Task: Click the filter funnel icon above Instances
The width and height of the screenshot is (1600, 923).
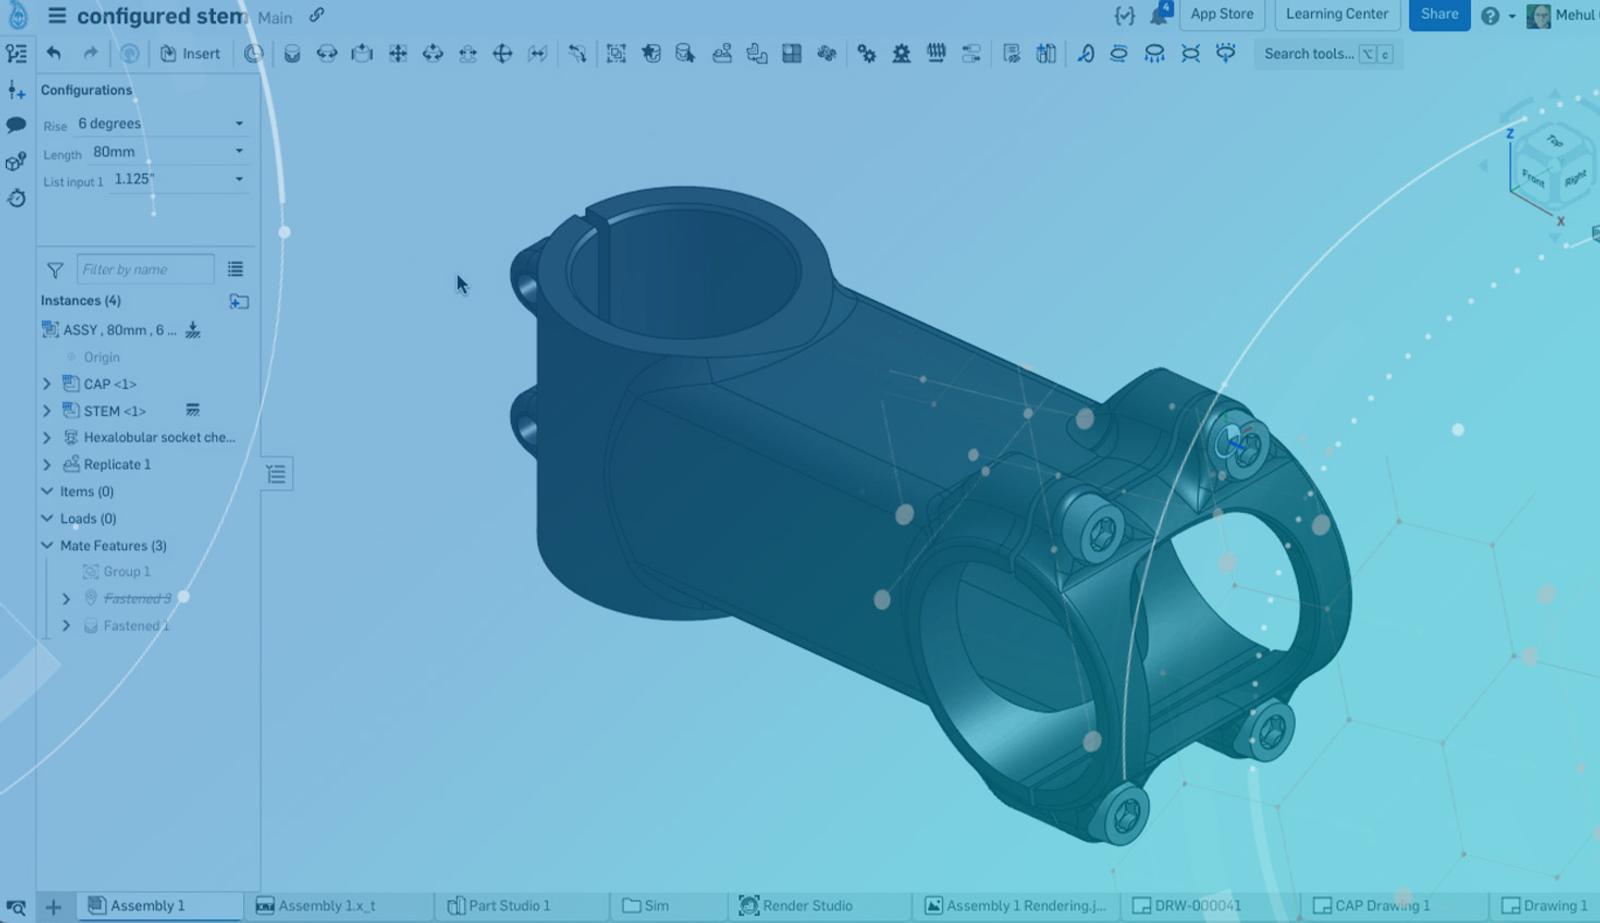Action: pyautogui.click(x=53, y=268)
